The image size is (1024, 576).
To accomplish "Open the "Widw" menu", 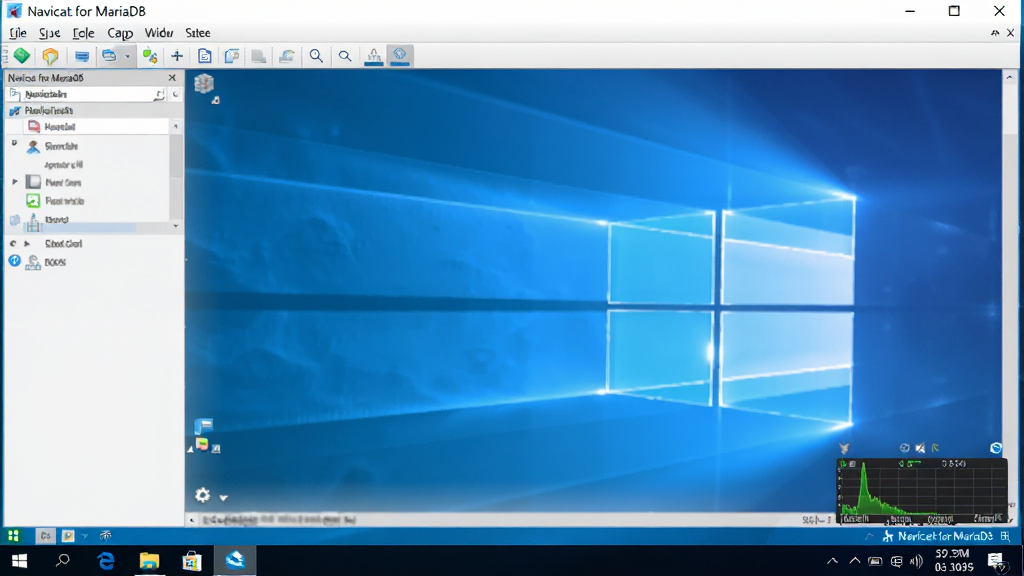I will (159, 33).
